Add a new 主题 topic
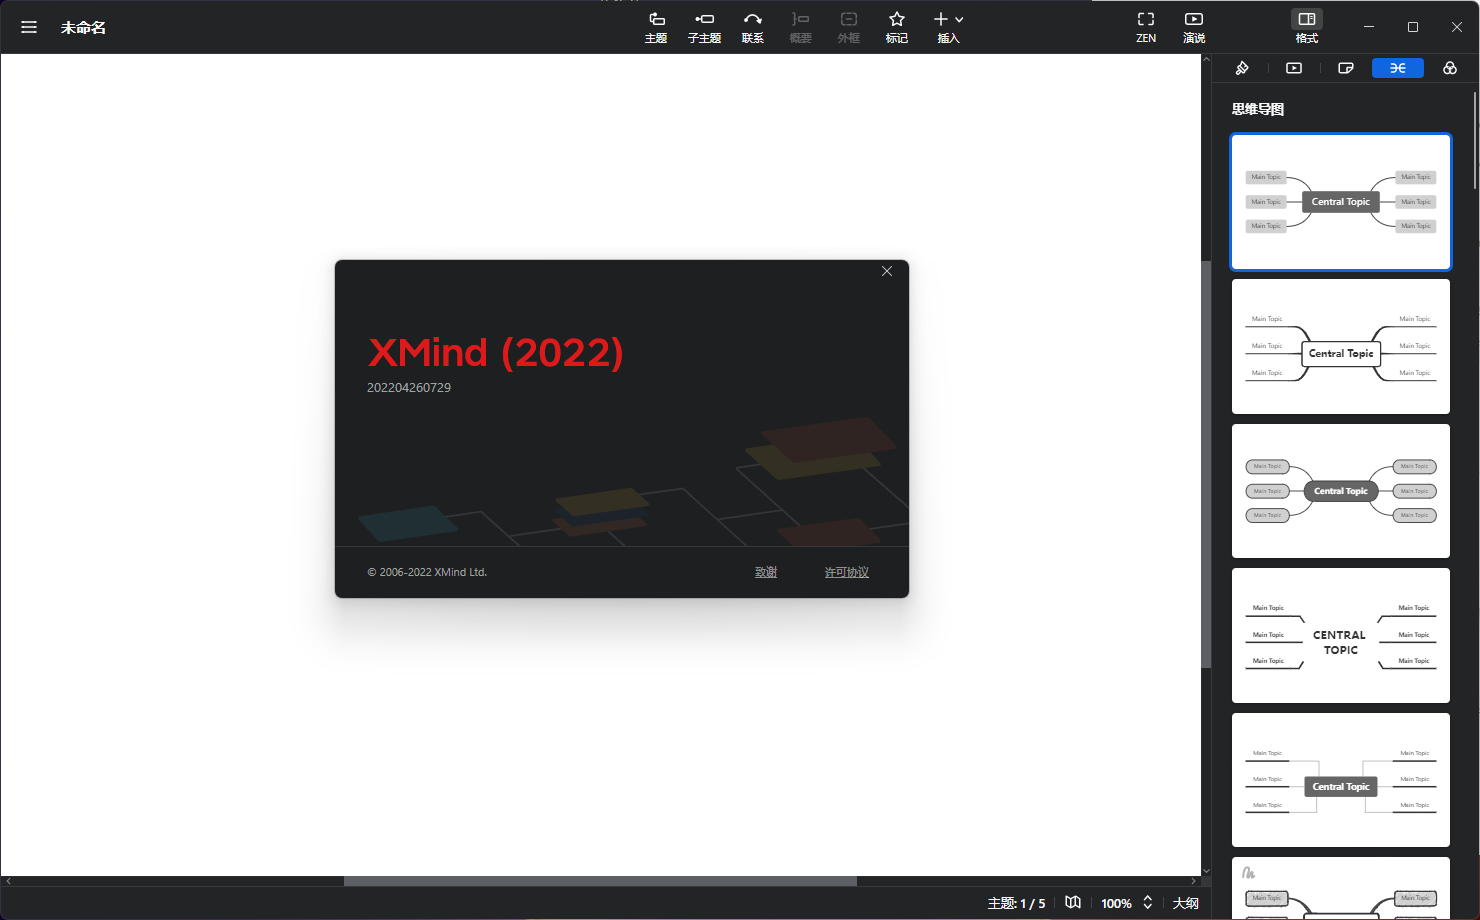 tap(656, 27)
